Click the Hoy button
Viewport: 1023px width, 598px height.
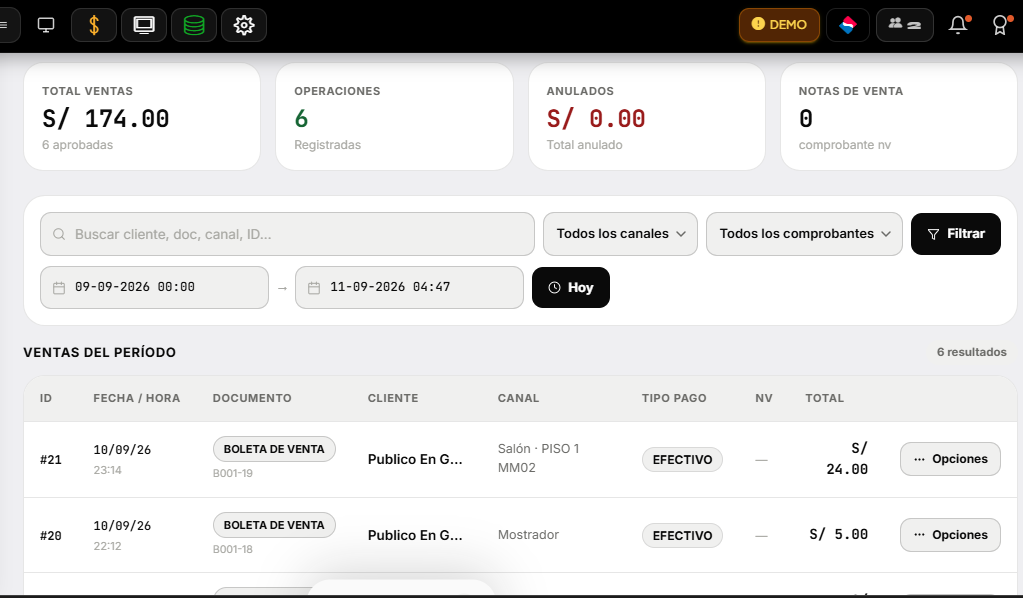point(571,288)
